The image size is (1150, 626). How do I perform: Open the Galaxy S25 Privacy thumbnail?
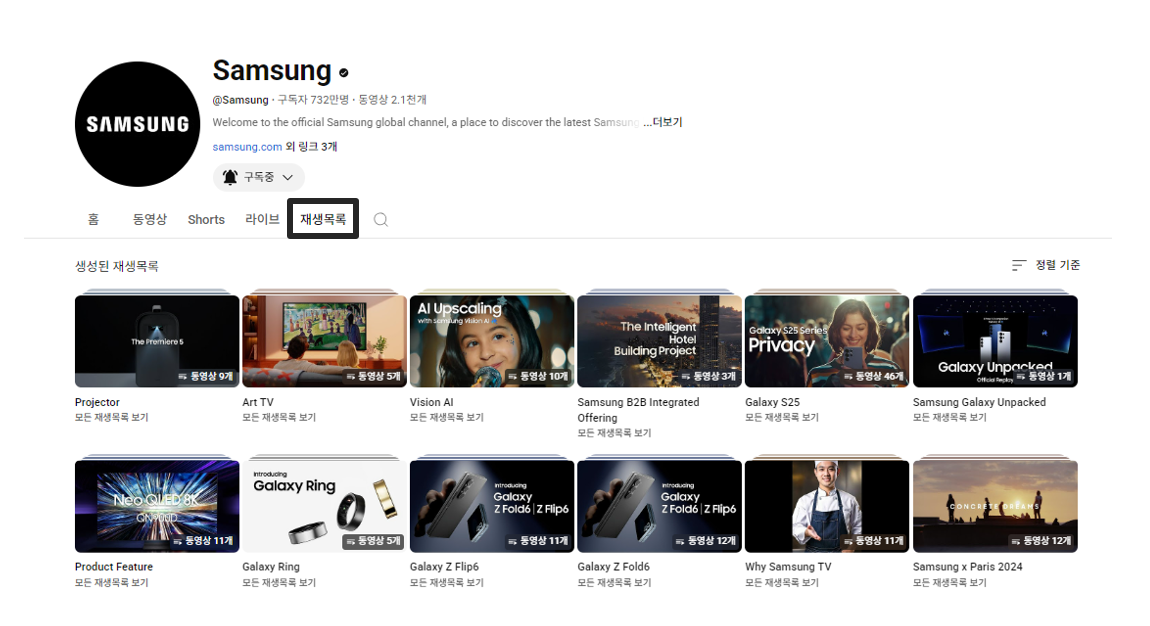[827, 341]
